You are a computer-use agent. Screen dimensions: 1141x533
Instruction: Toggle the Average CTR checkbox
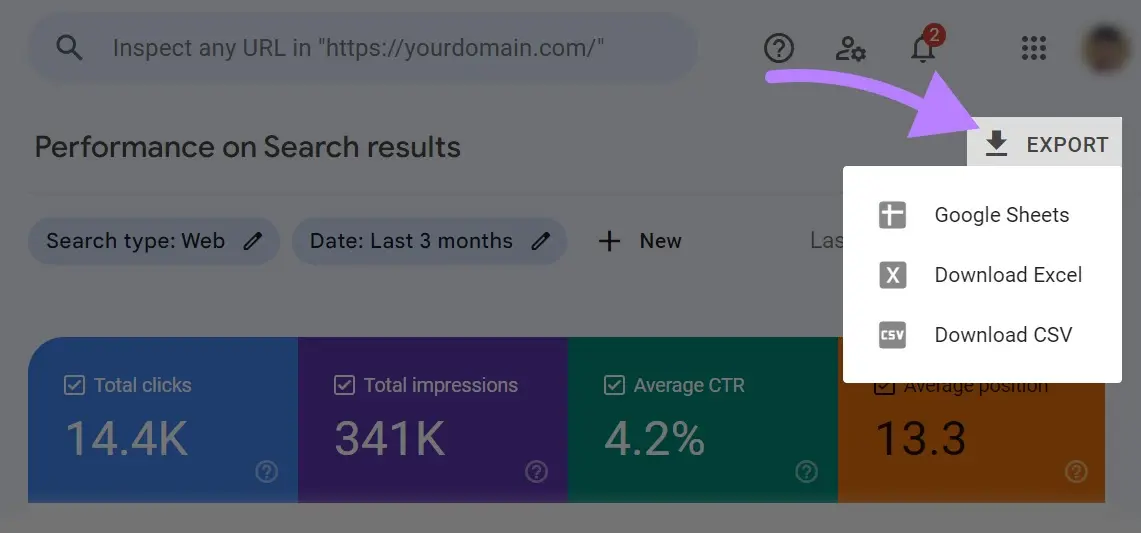coord(614,385)
